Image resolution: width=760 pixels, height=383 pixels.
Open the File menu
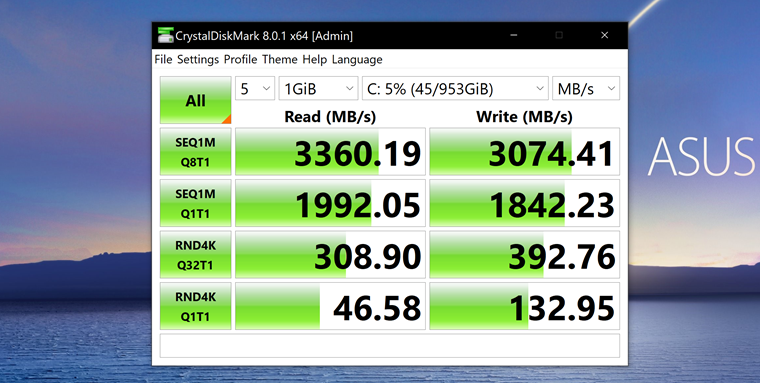tap(163, 60)
